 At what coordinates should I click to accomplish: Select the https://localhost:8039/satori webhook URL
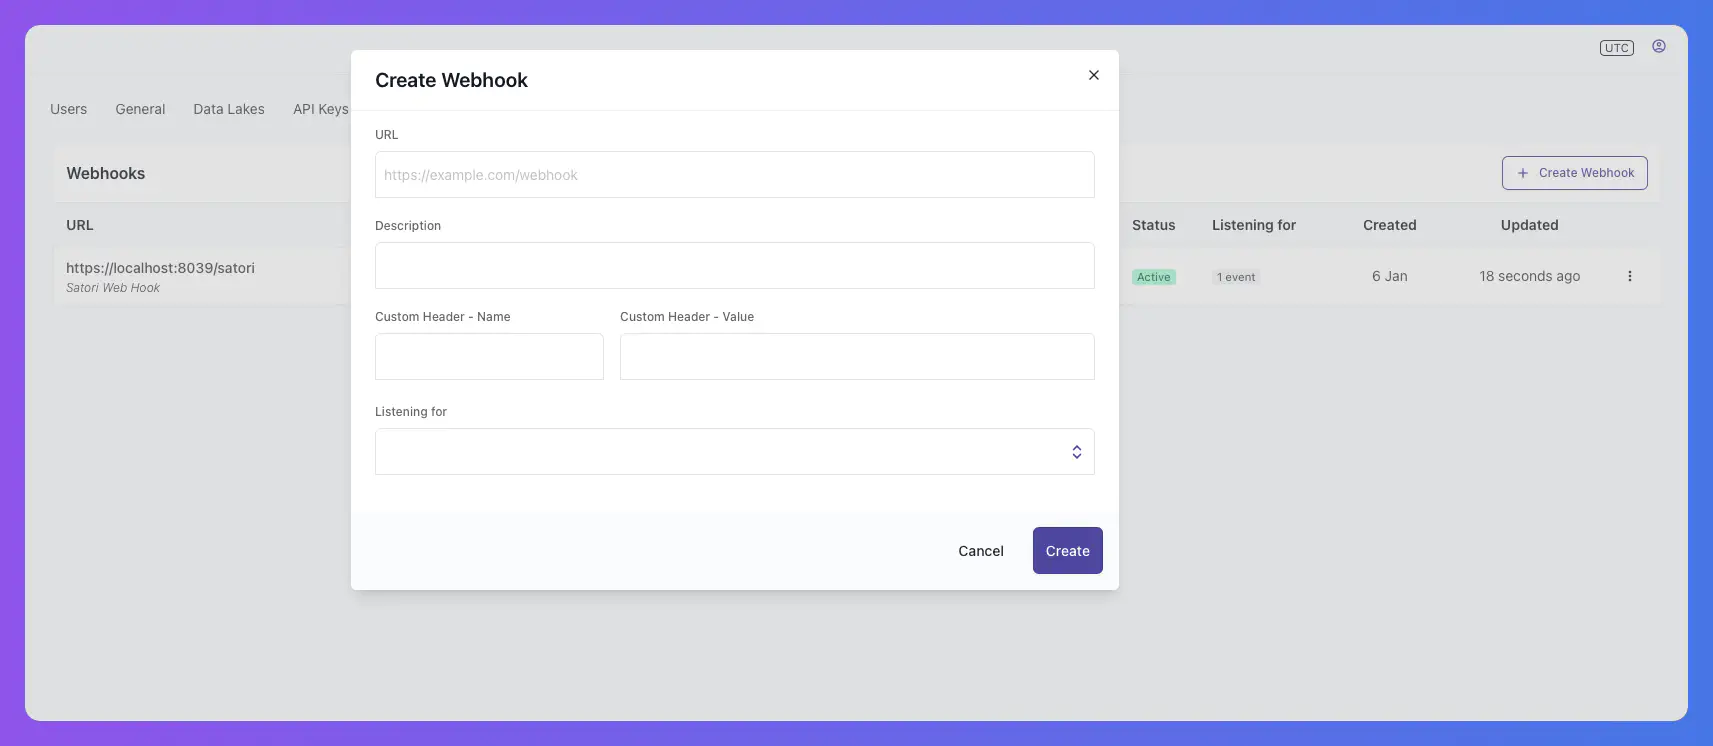click(160, 268)
